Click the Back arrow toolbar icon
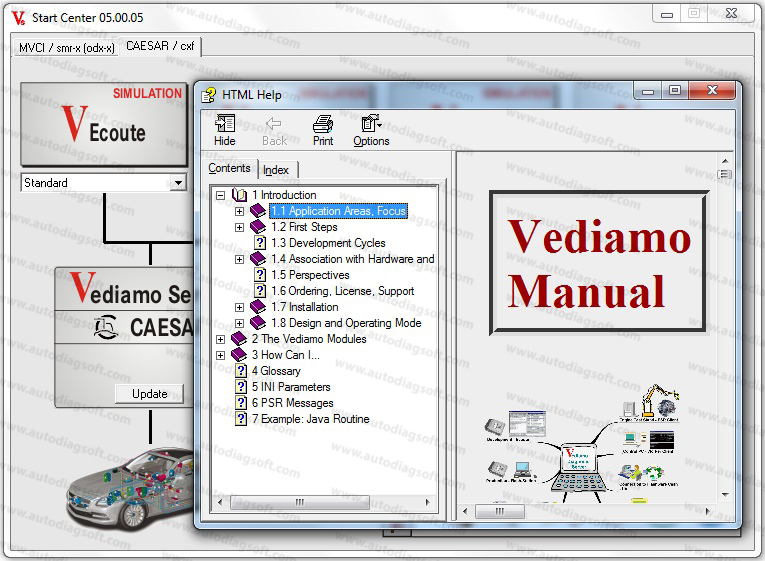Screen dimensions: 765x561 (x=273, y=123)
